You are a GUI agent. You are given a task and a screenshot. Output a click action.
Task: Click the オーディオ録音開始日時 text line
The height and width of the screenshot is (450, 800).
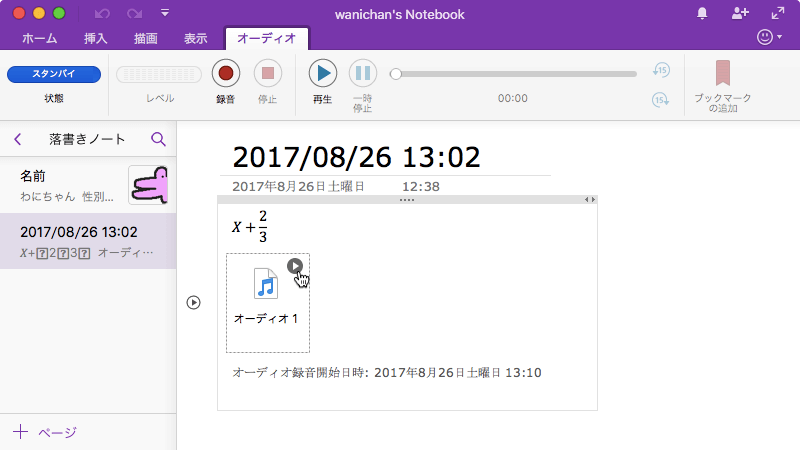click(x=387, y=373)
